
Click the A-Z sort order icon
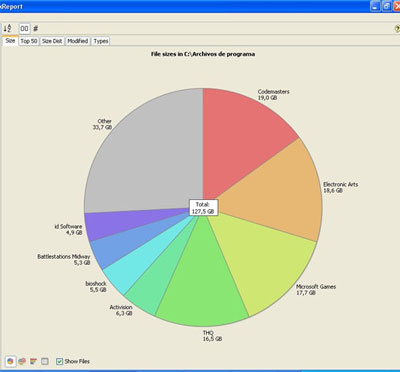[x=8, y=28]
